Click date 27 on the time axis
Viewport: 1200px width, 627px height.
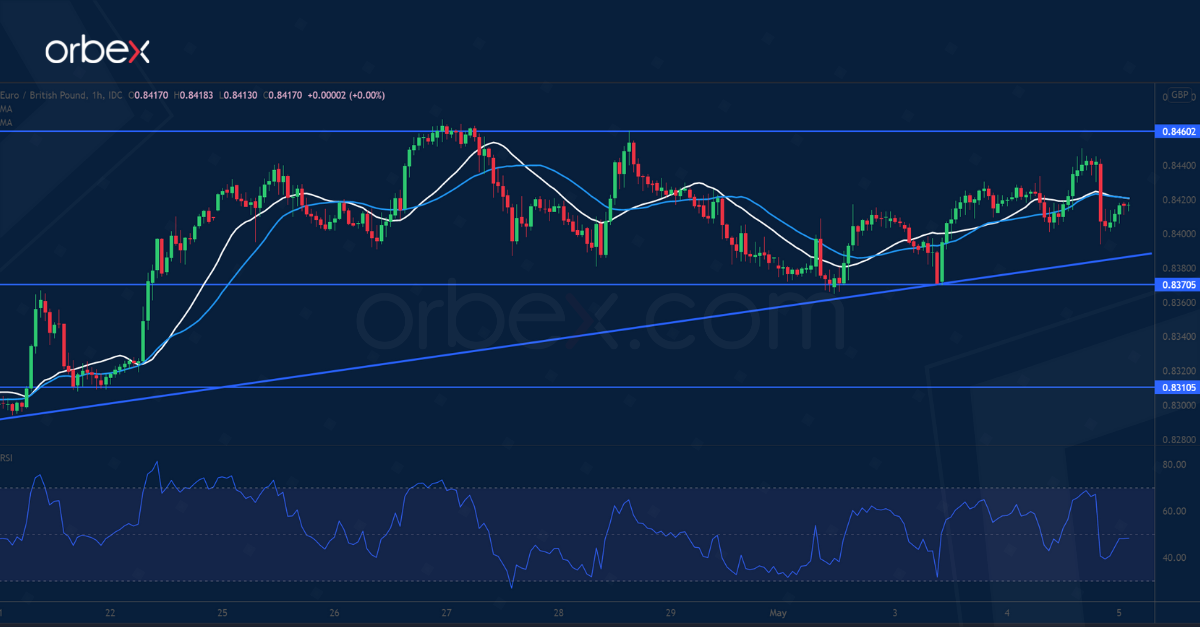(446, 611)
